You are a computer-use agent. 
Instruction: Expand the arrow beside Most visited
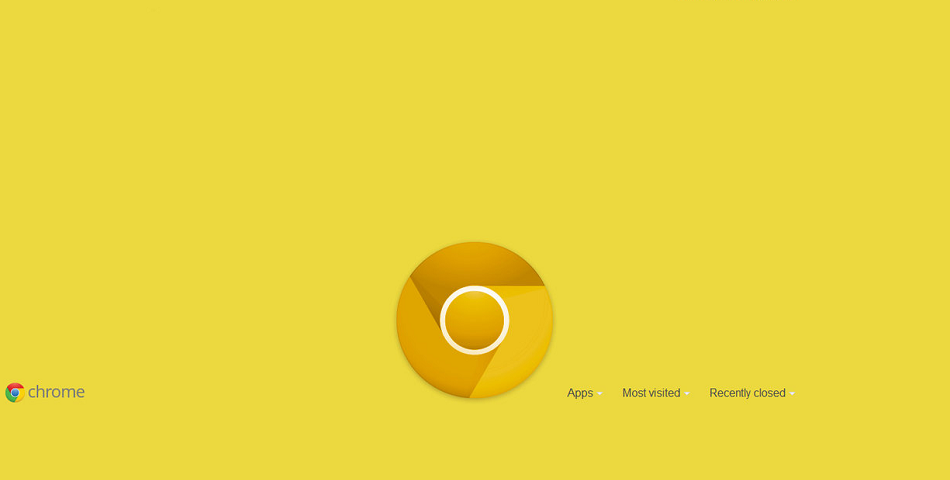[x=686, y=394]
